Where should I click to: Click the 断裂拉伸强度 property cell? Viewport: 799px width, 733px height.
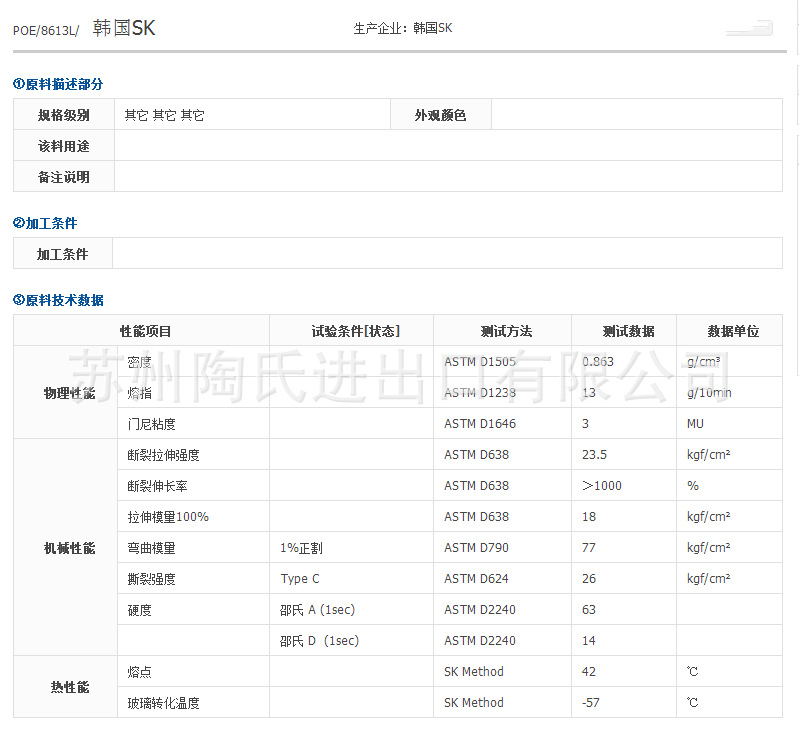(x=194, y=455)
